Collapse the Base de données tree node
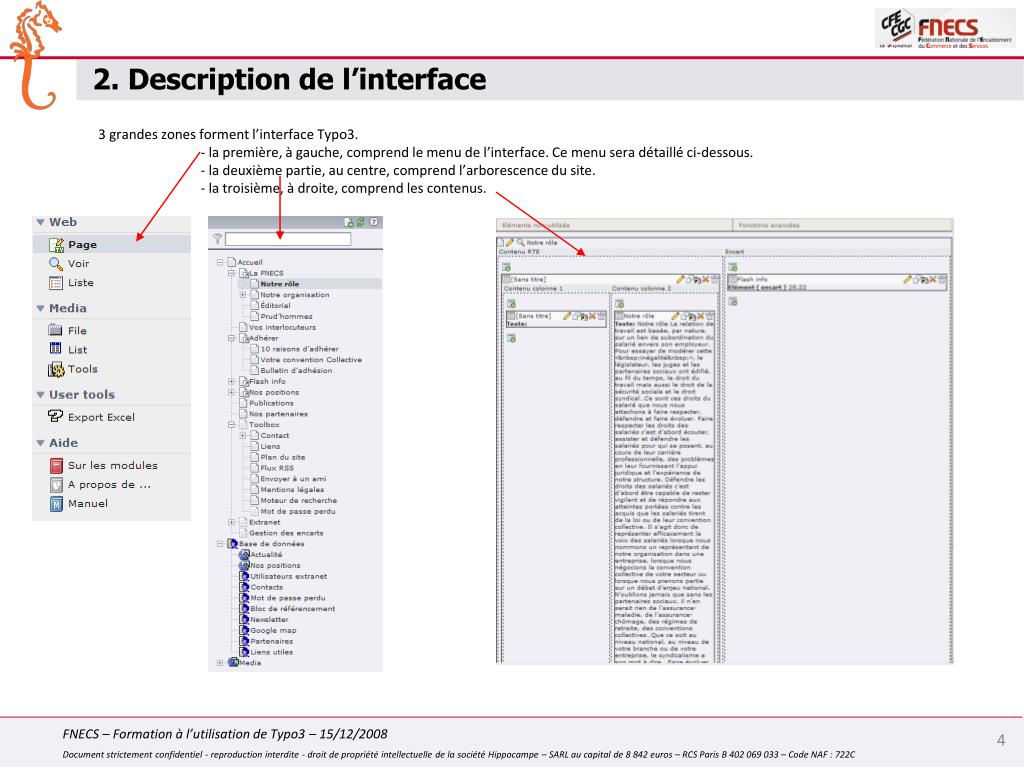 click(x=220, y=543)
